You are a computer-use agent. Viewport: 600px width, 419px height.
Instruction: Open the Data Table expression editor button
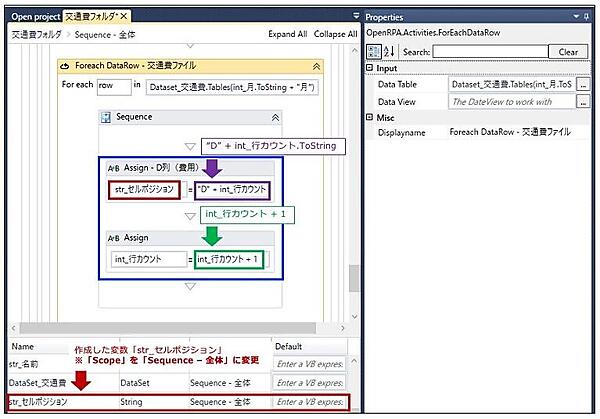(583, 85)
